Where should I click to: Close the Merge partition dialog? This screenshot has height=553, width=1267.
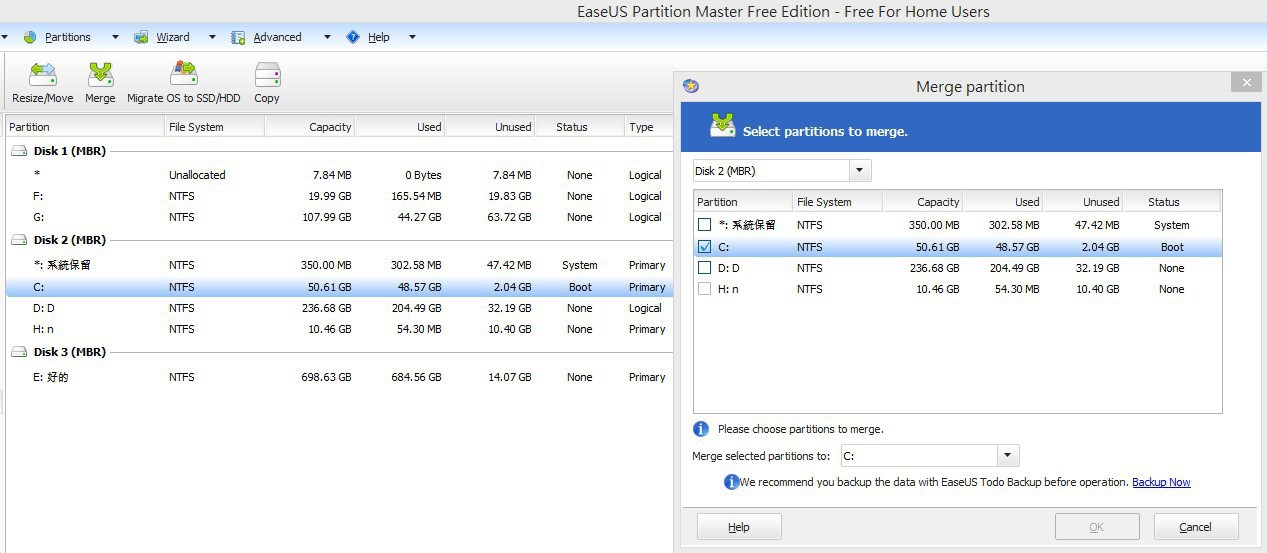[x=1245, y=83]
